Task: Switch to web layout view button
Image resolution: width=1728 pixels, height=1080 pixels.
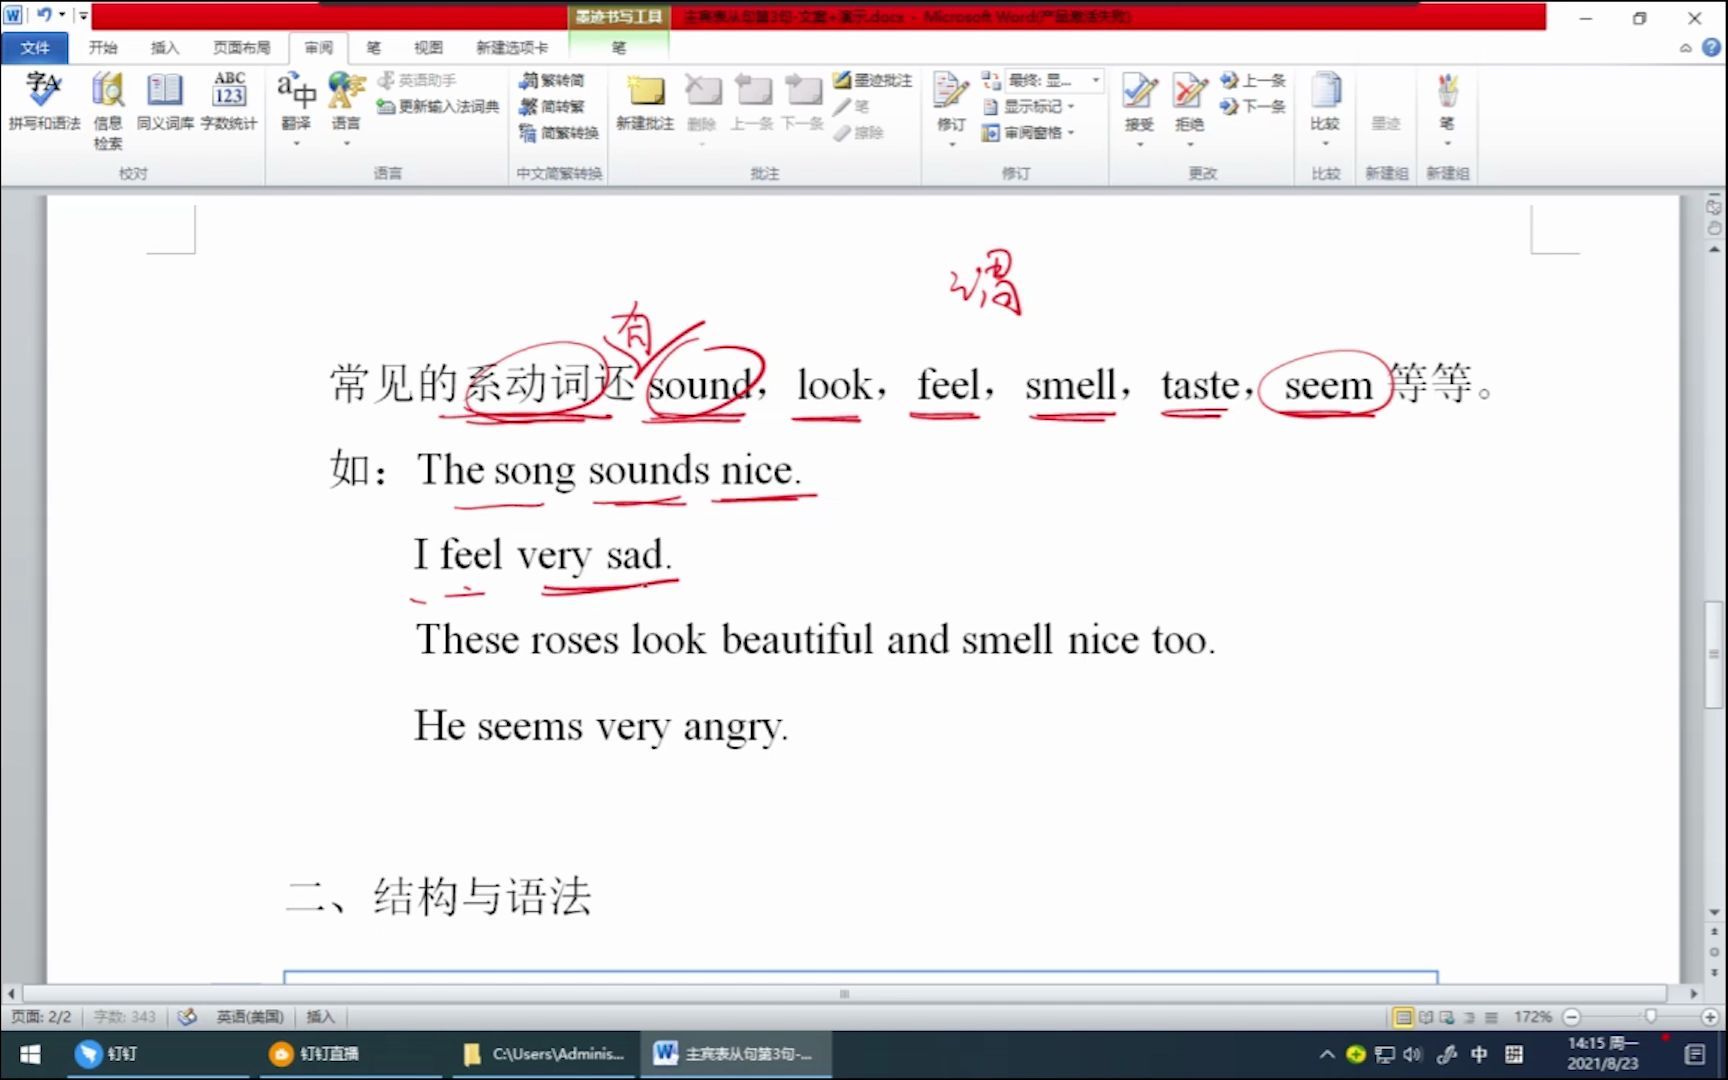Action: tap(1447, 1017)
